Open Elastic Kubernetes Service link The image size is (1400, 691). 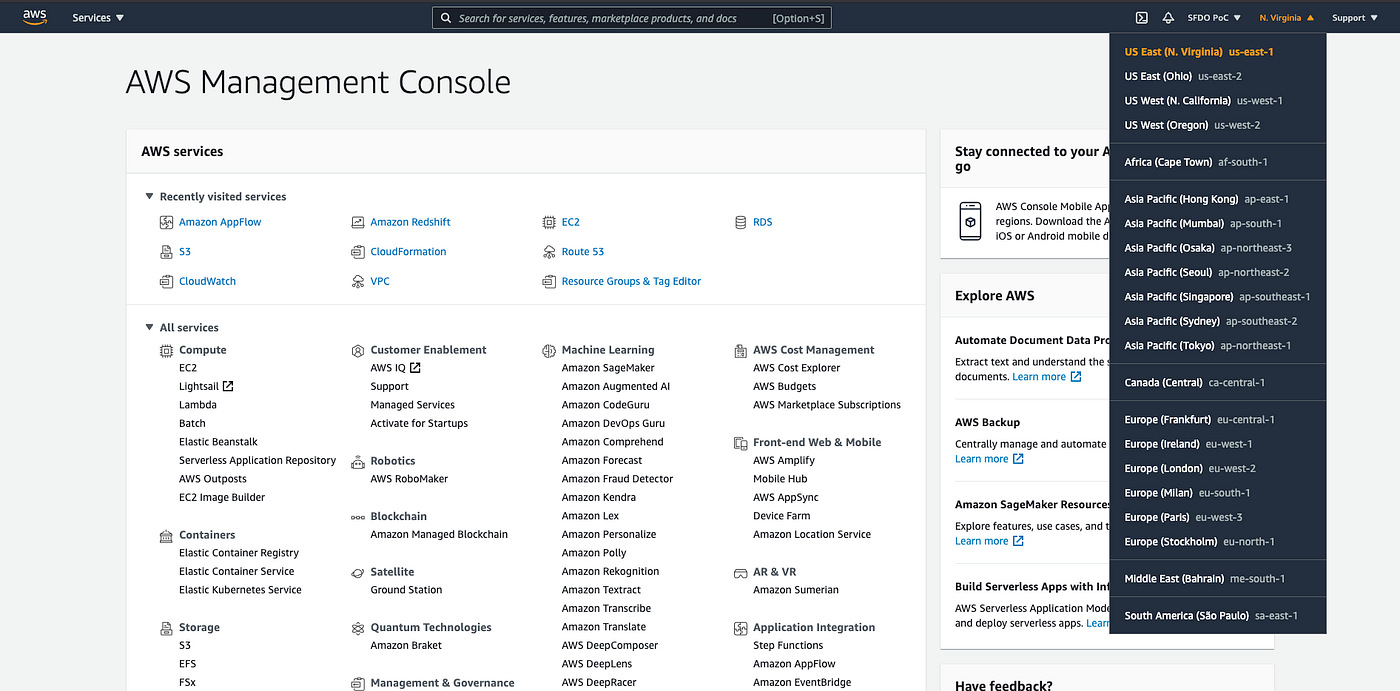coord(240,590)
